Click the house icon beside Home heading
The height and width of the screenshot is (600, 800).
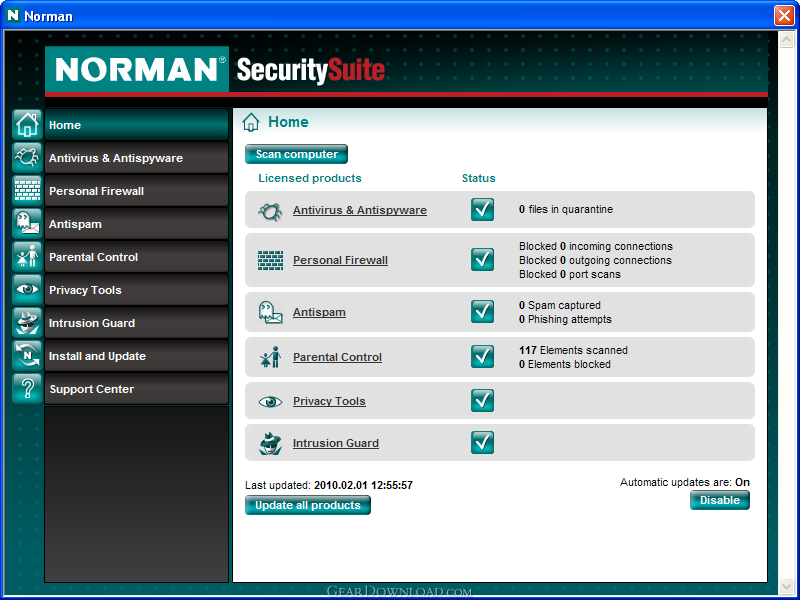pos(251,122)
